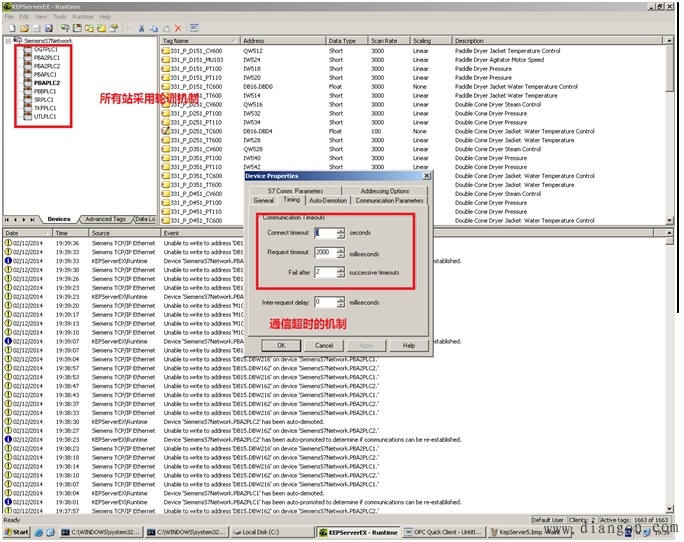
Task: Decrease the Request timeout spinner value
Action: pos(341,256)
